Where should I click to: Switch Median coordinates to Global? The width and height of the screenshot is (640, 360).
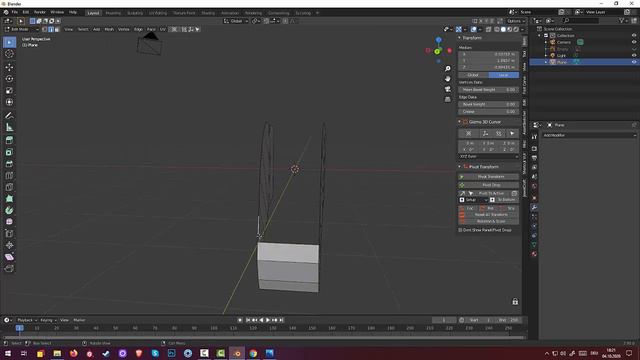pos(473,75)
